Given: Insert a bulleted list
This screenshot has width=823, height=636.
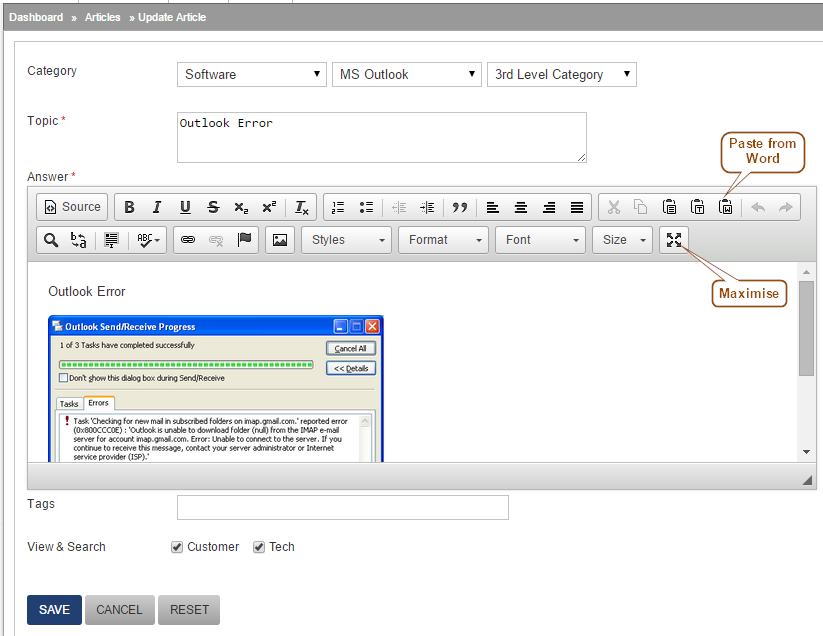Looking at the screenshot, I should [x=366, y=207].
